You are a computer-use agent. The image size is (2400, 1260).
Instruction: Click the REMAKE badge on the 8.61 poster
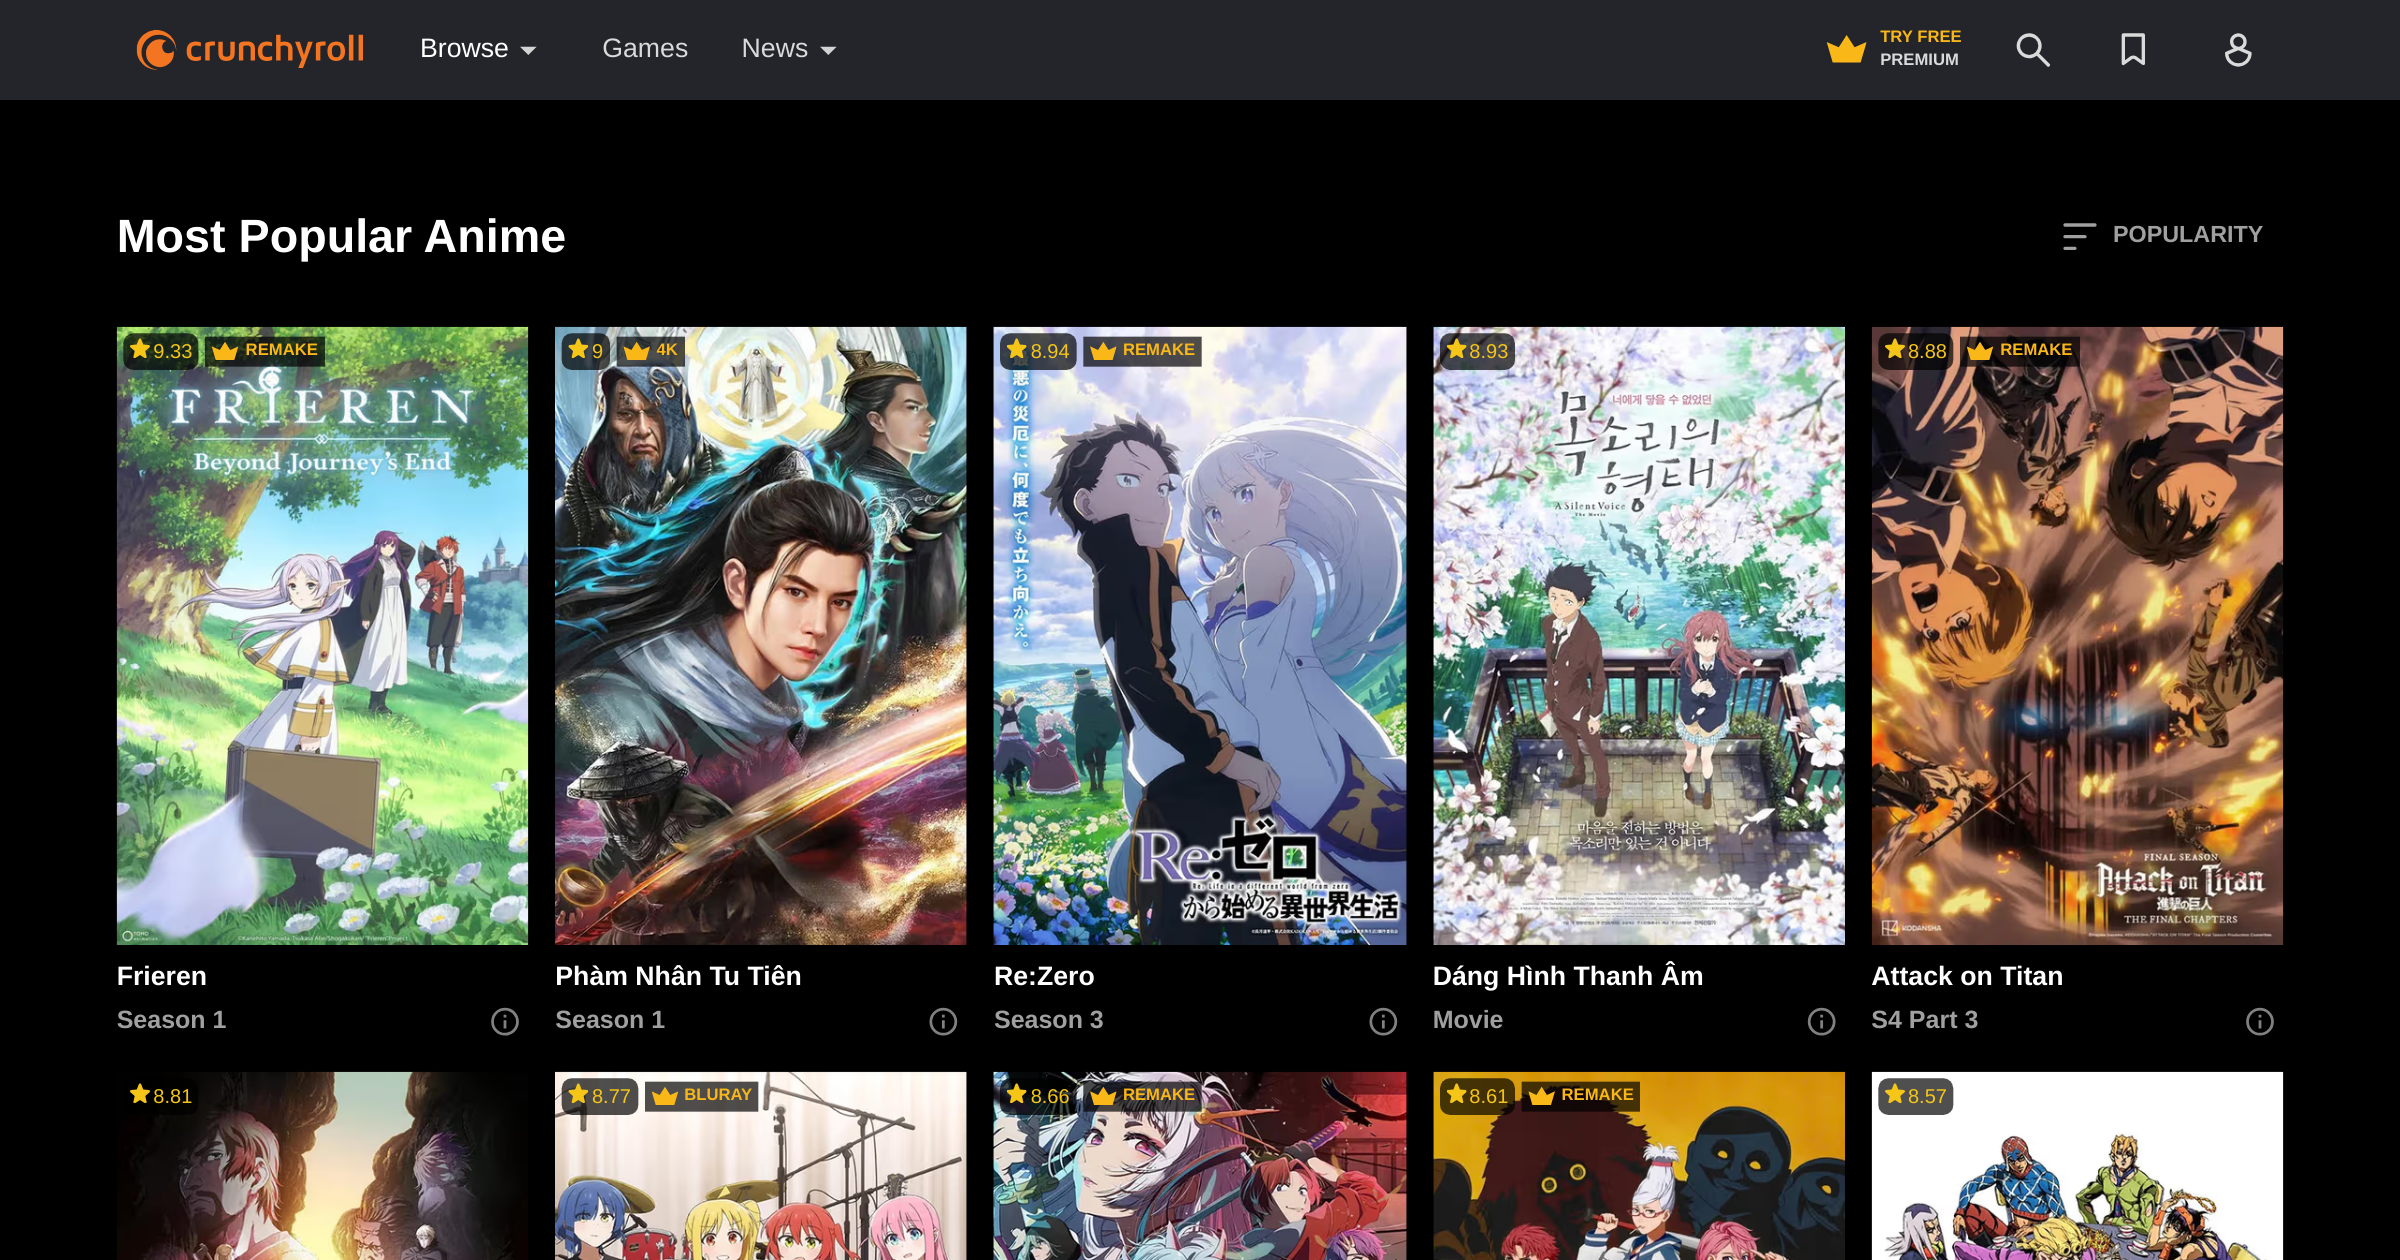pos(1581,1095)
